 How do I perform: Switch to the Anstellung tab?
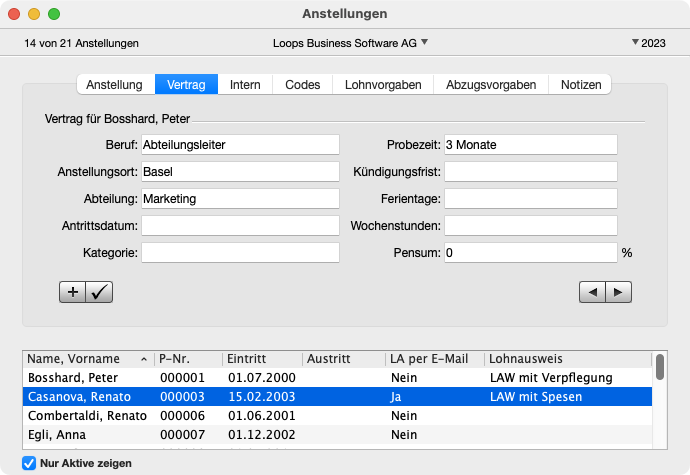pyautogui.click(x=116, y=85)
